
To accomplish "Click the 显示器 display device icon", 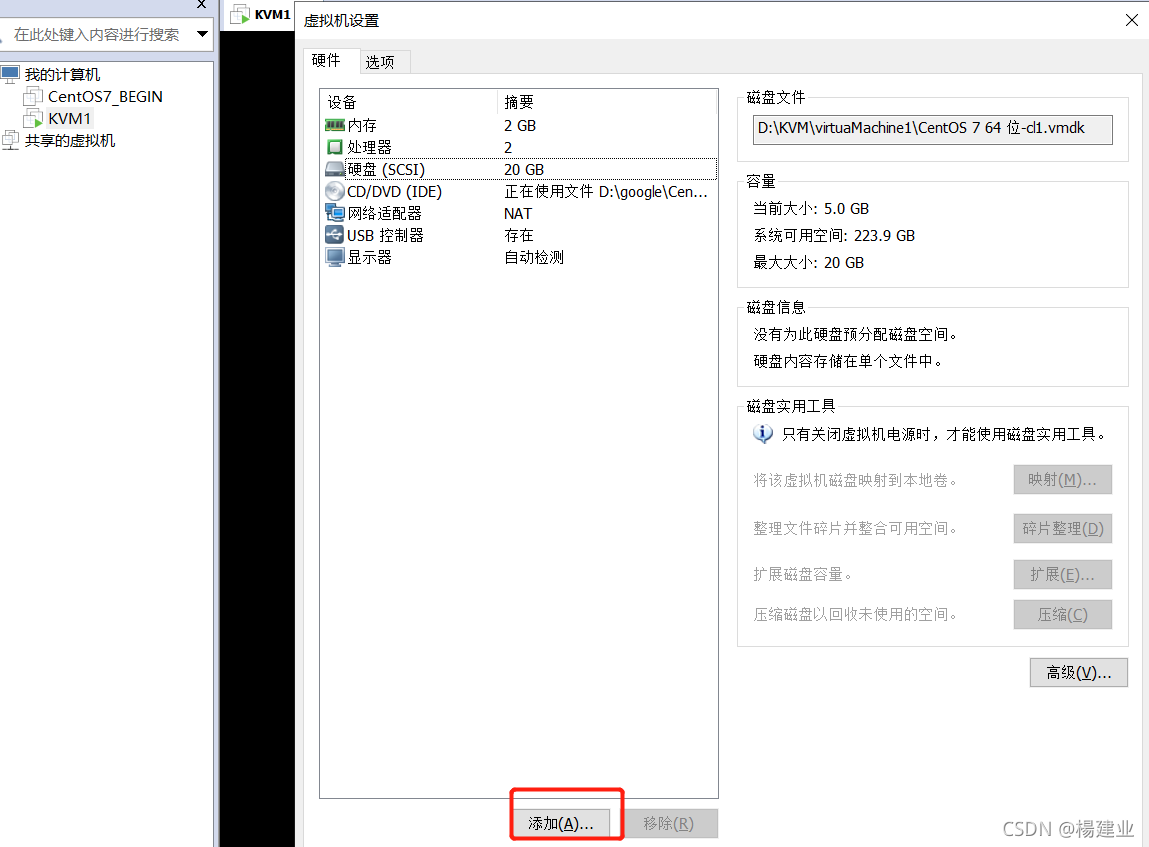I will coord(336,257).
